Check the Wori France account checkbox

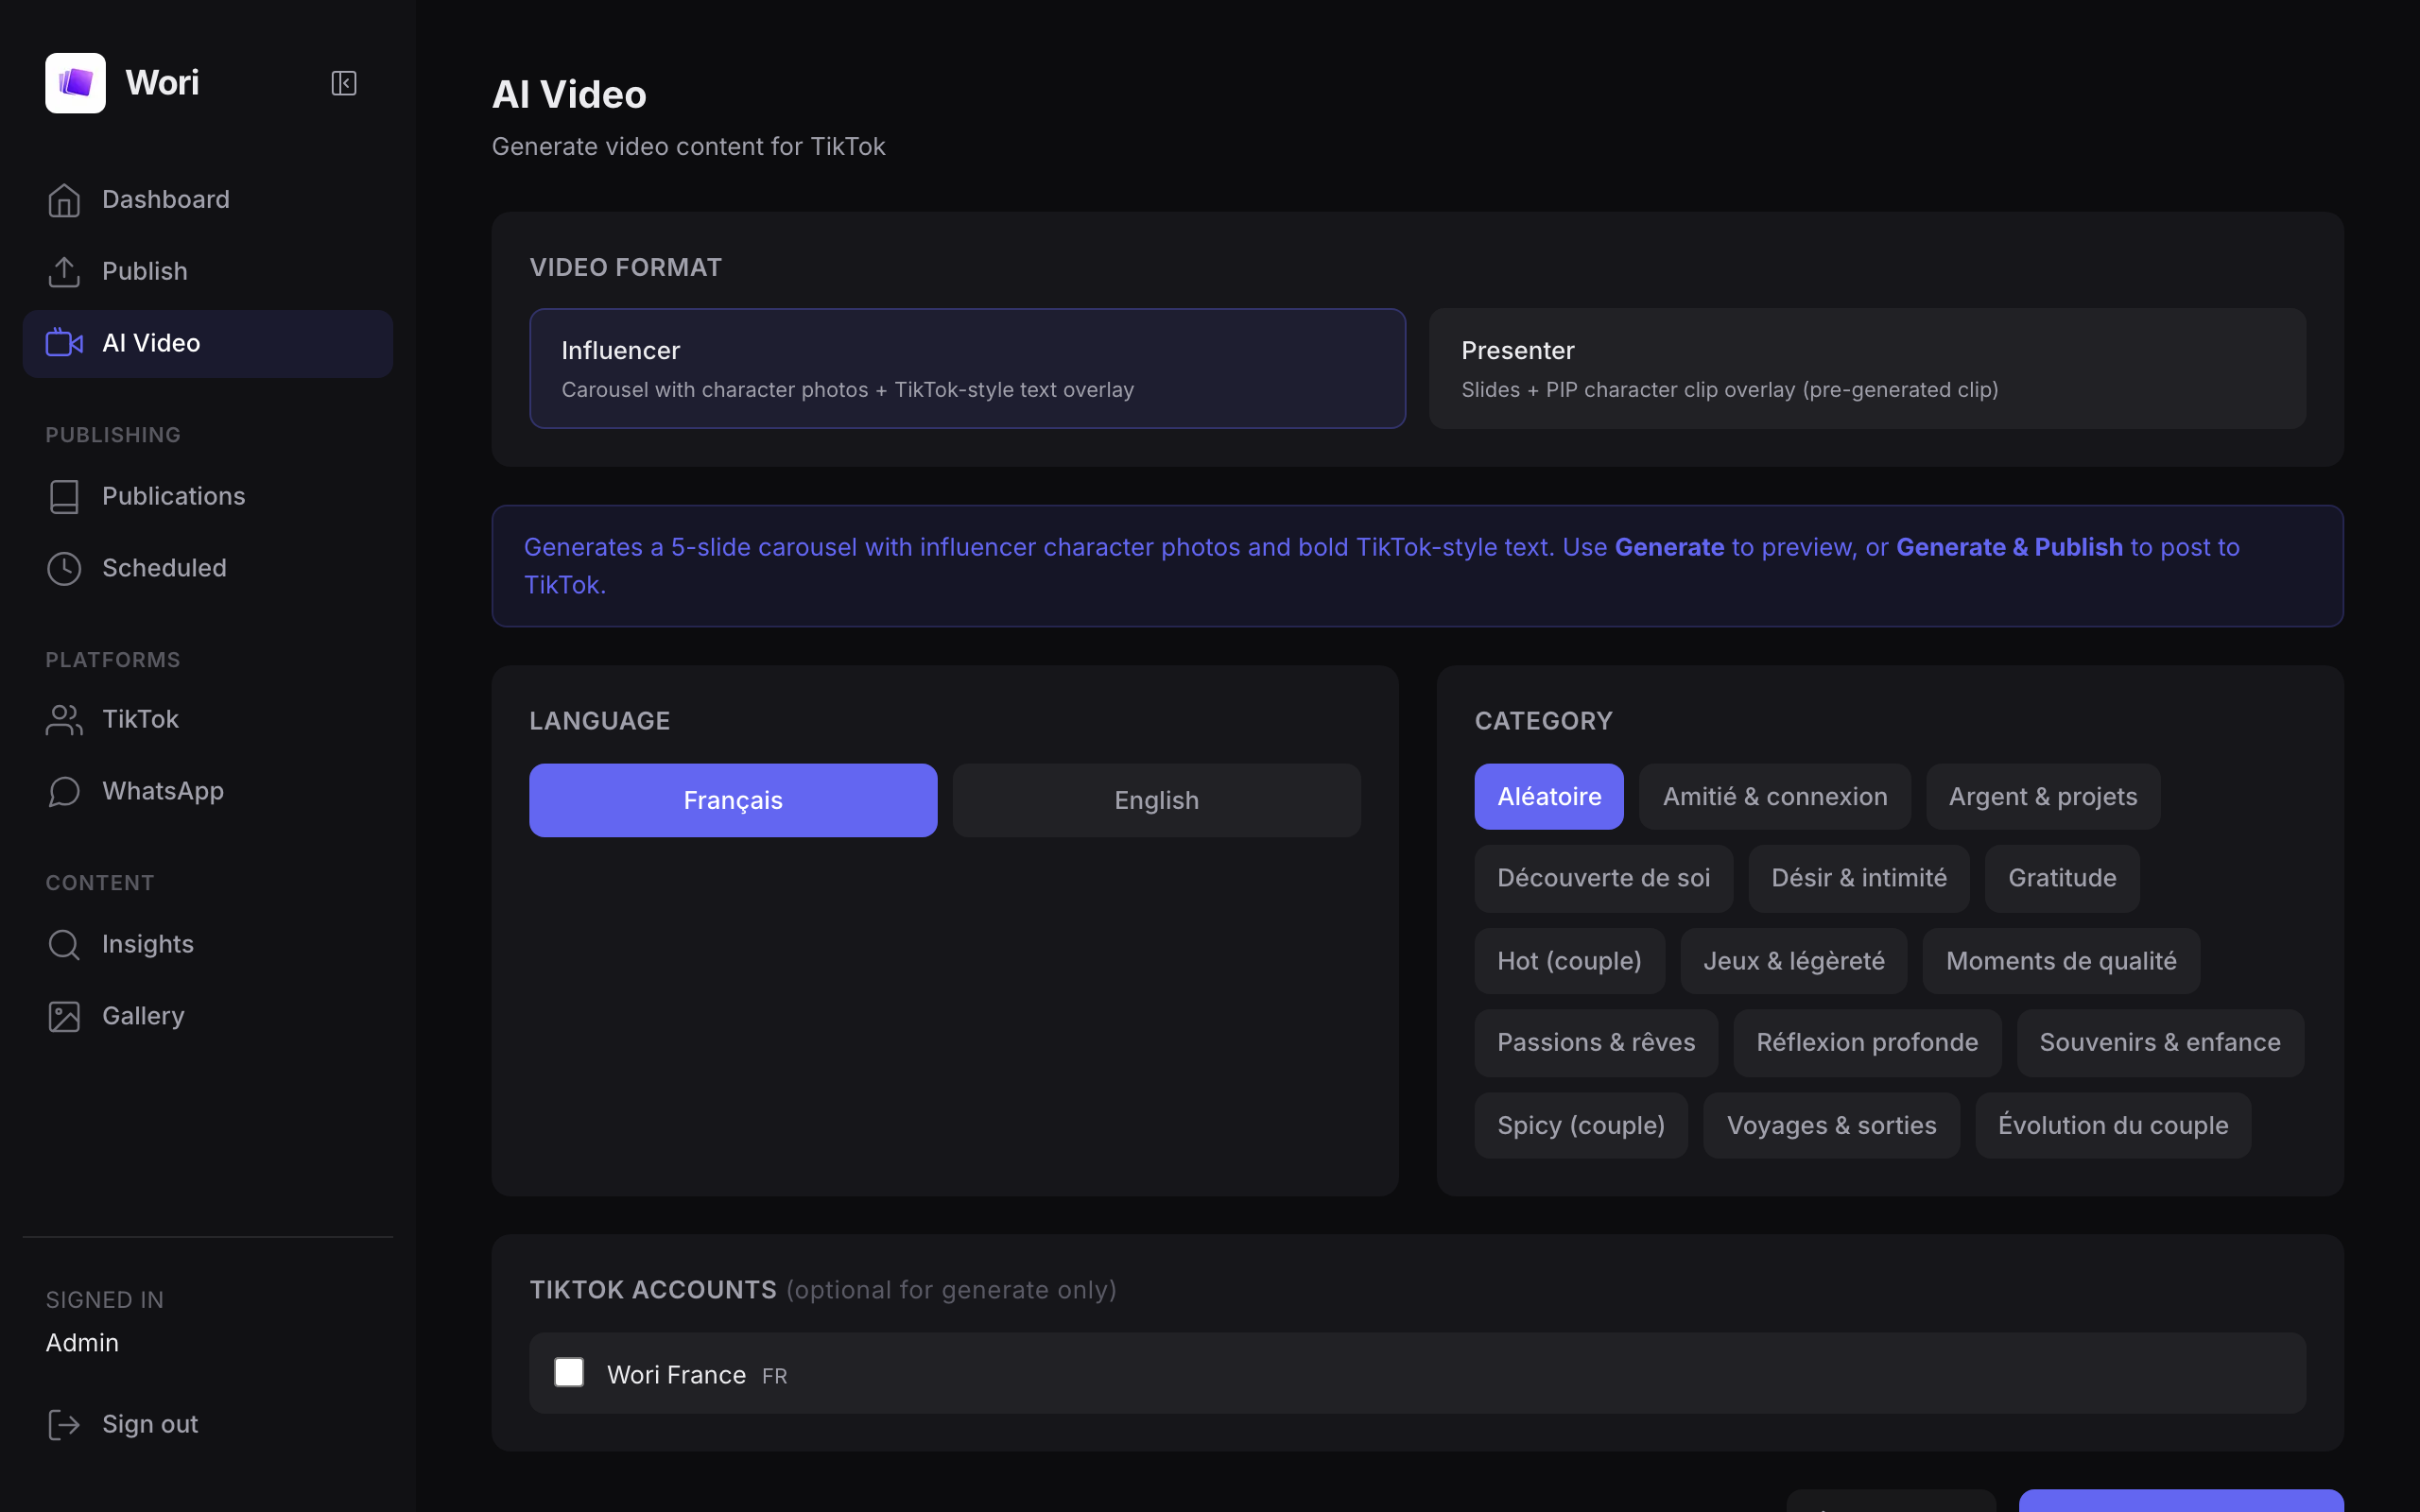(569, 1372)
